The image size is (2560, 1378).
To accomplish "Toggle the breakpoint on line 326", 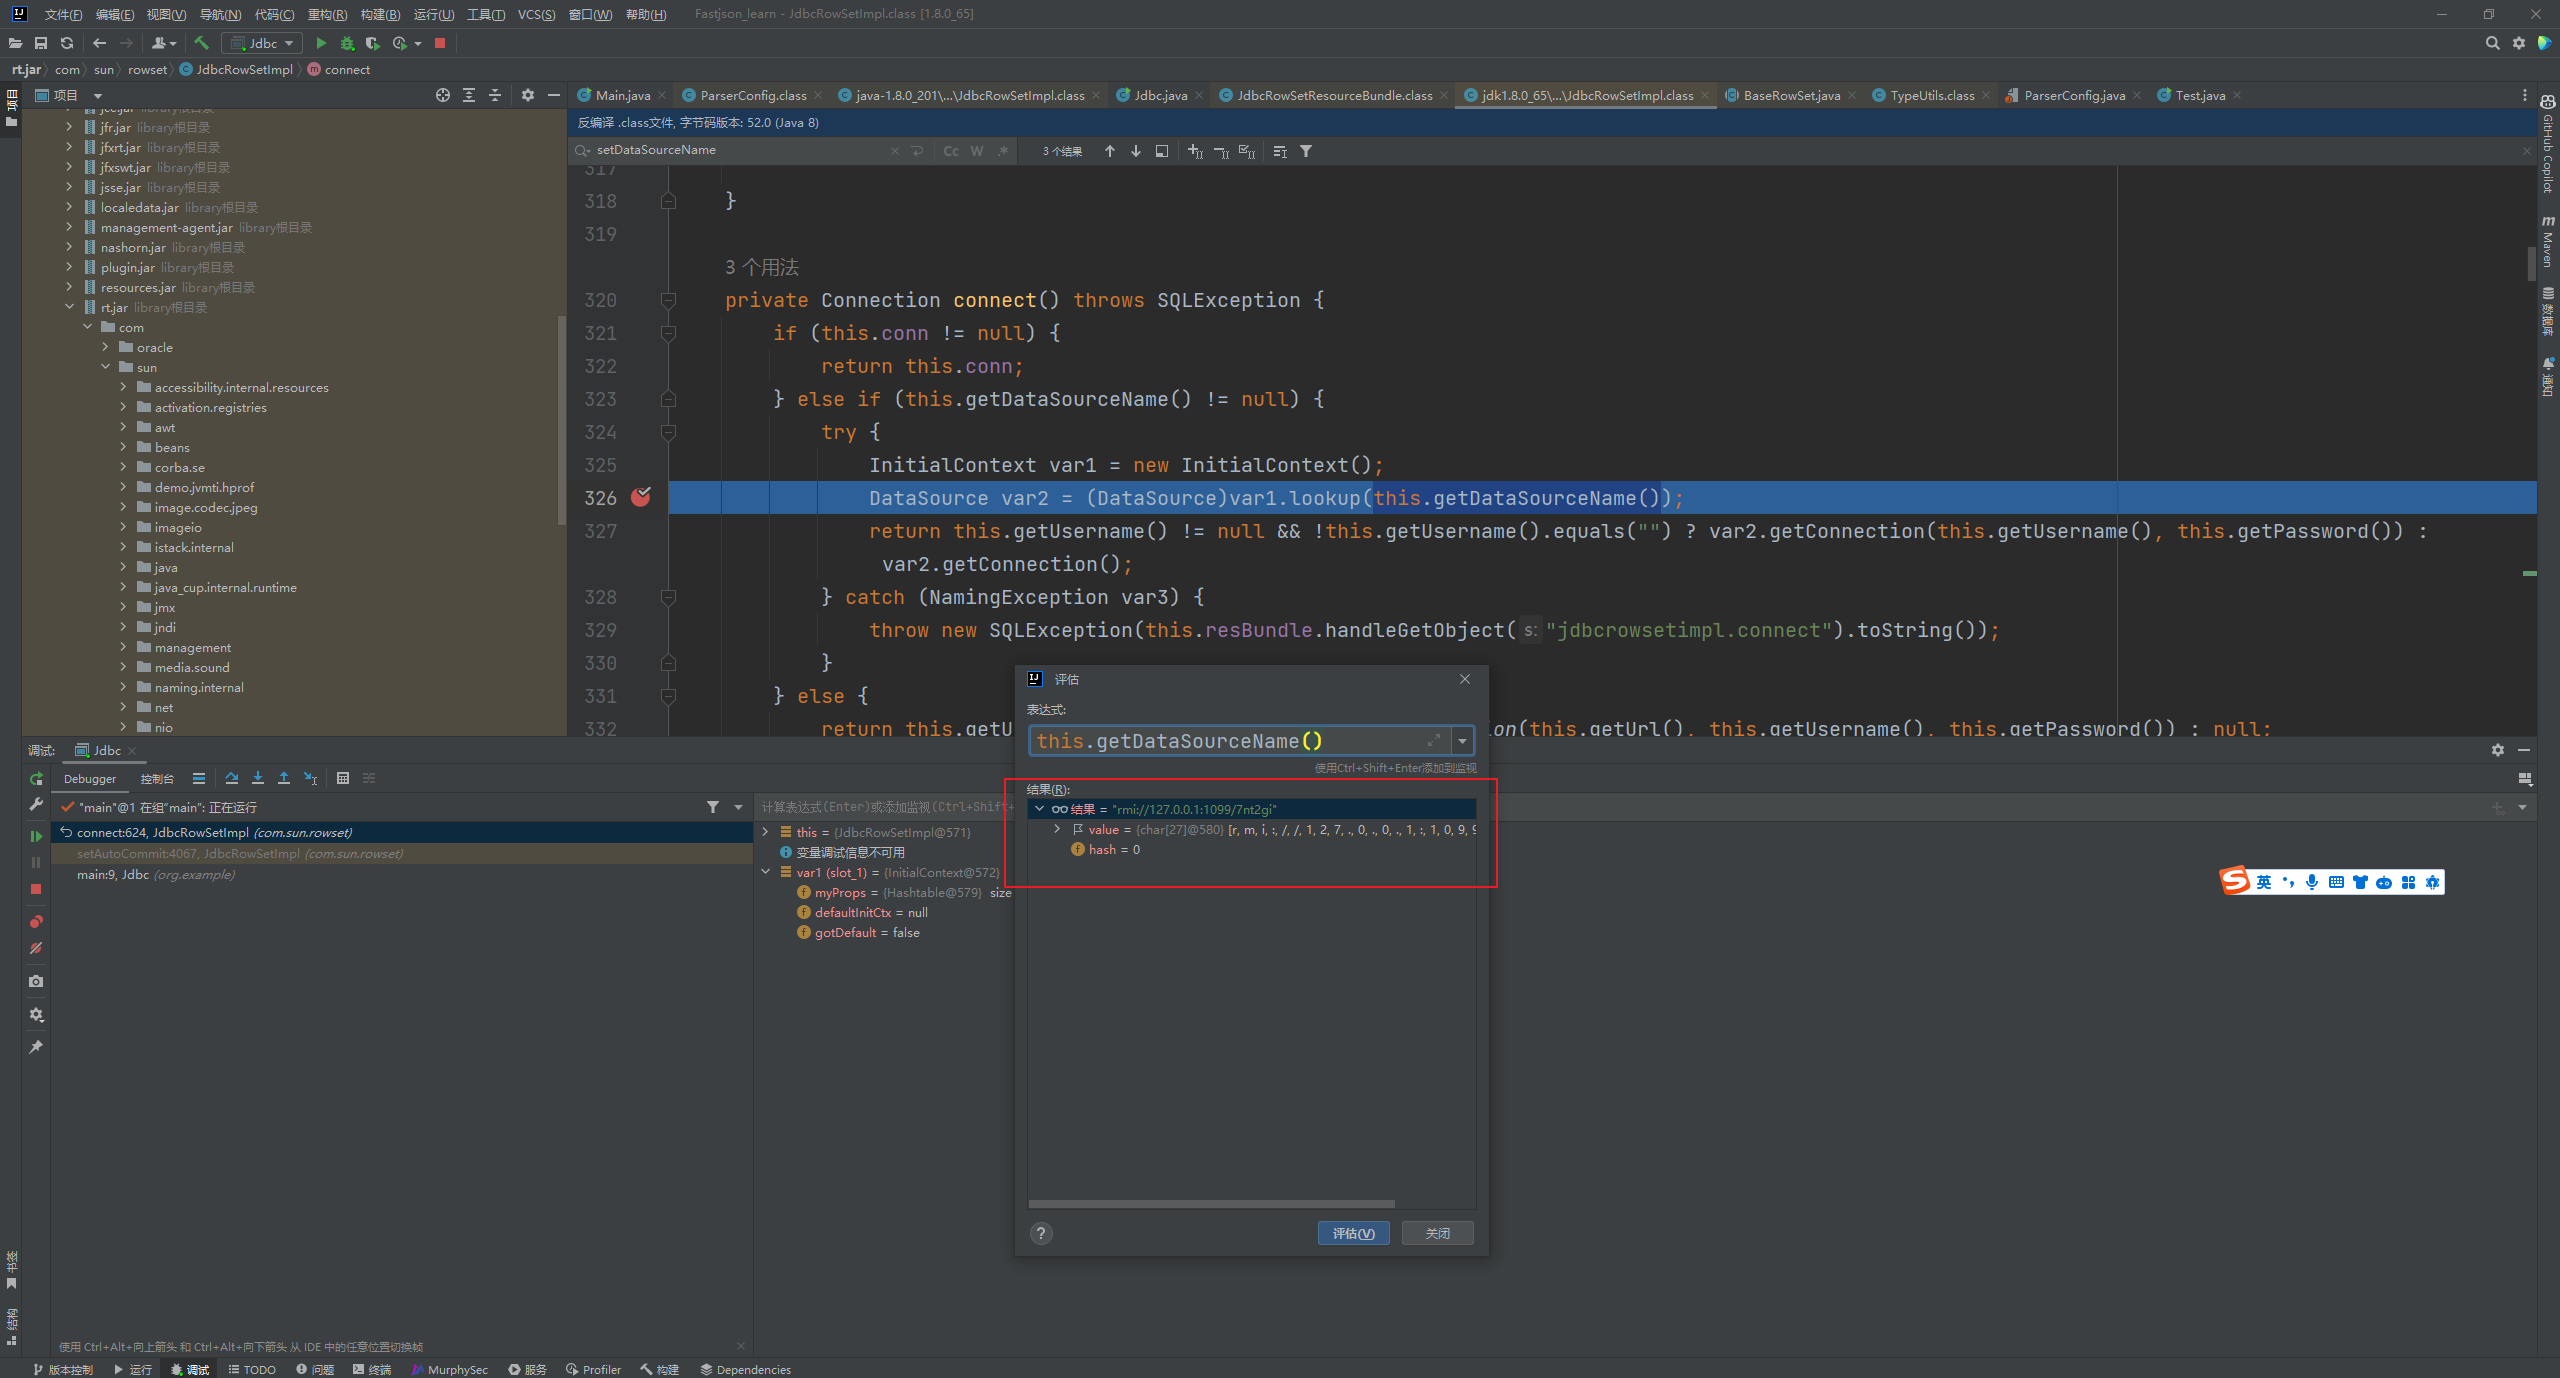I will pyautogui.click(x=641, y=497).
